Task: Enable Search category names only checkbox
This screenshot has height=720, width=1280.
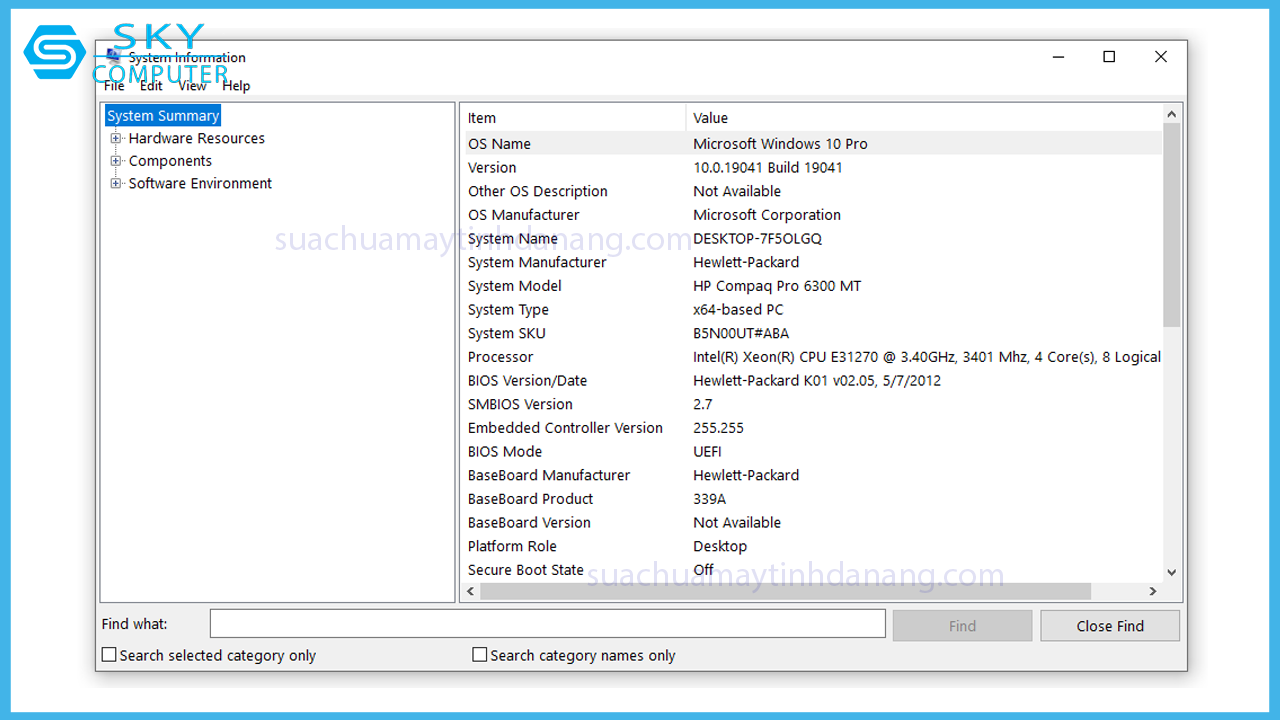Action: [480, 655]
